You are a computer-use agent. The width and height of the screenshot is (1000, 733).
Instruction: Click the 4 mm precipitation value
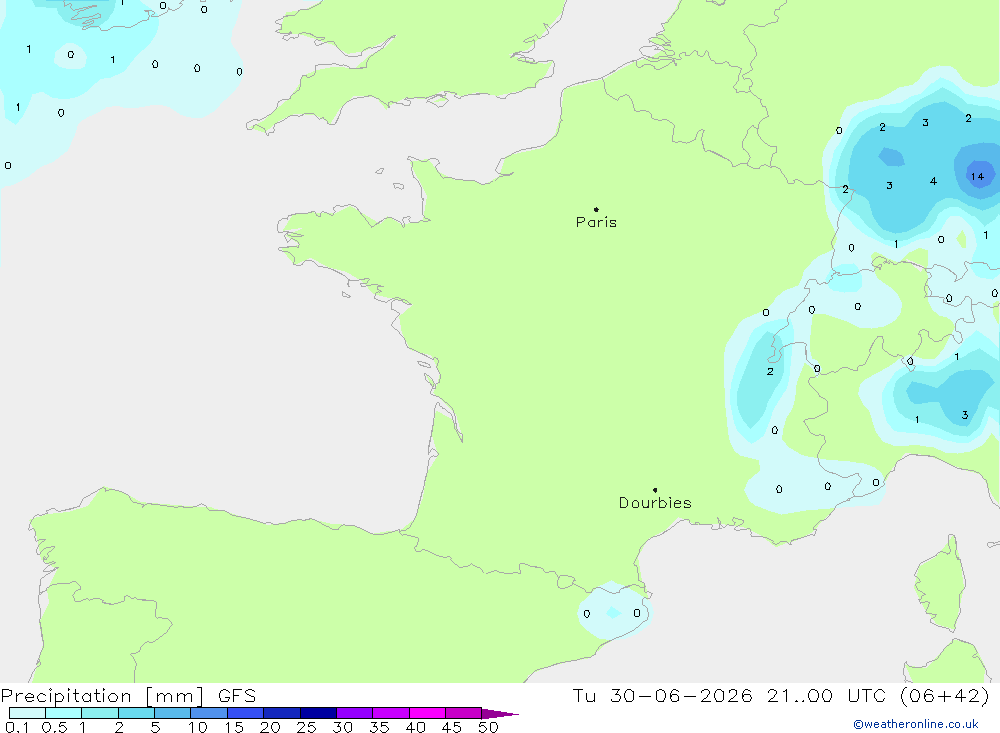point(933,181)
